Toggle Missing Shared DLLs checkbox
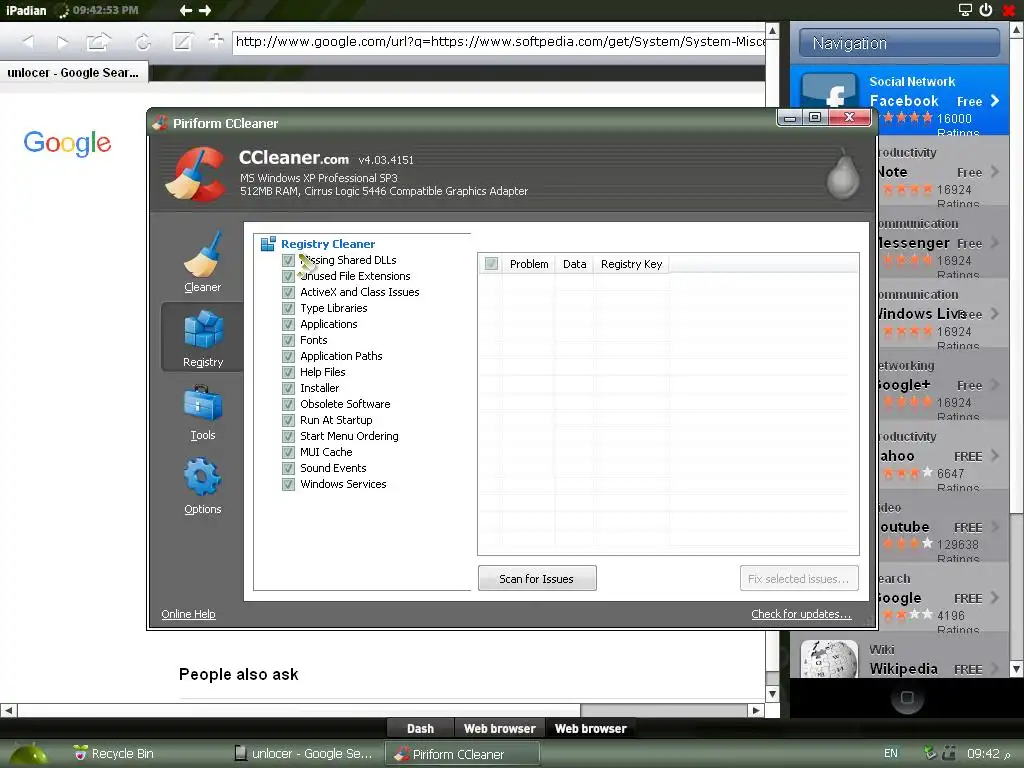 click(288, 260)
